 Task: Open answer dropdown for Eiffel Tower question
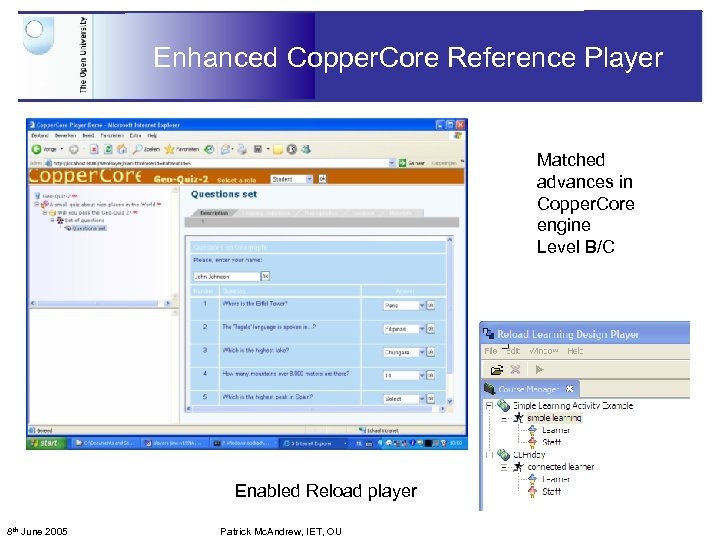coord(422,305)
